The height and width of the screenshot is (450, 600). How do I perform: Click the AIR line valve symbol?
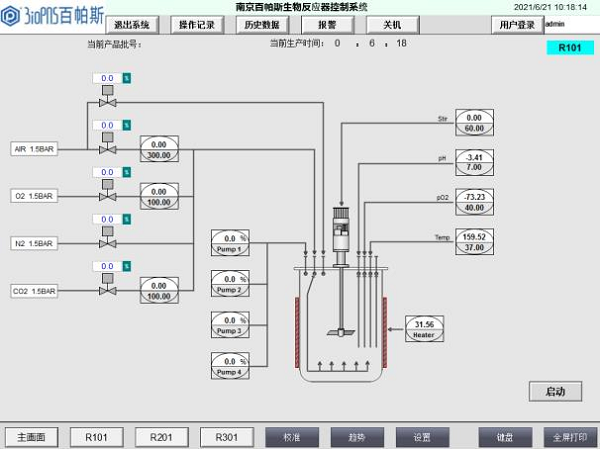coord(105,149)
